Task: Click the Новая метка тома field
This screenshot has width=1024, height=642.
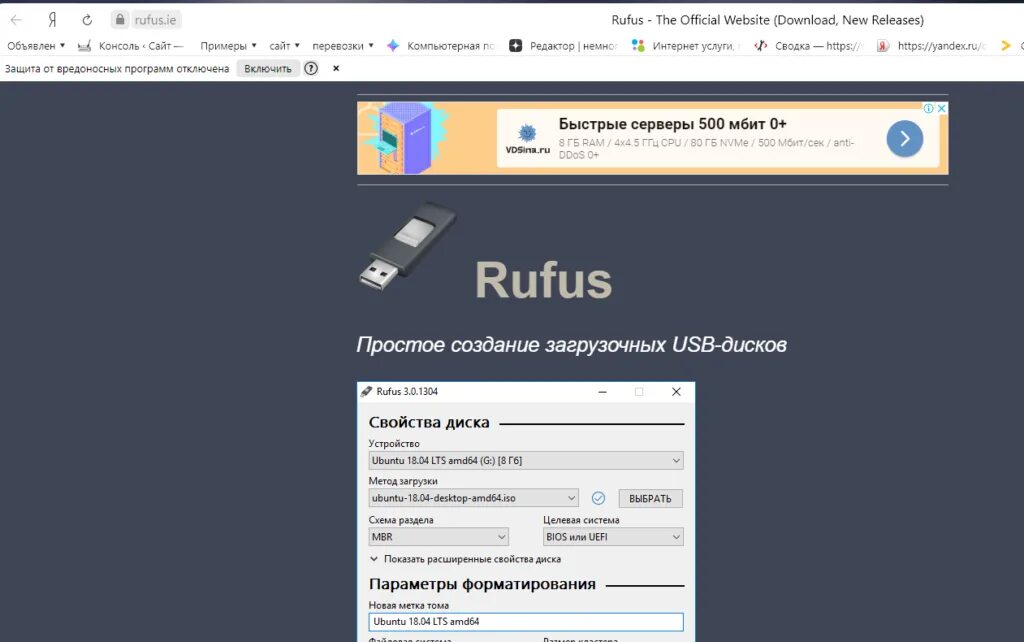Action: (x=526, y=622)
